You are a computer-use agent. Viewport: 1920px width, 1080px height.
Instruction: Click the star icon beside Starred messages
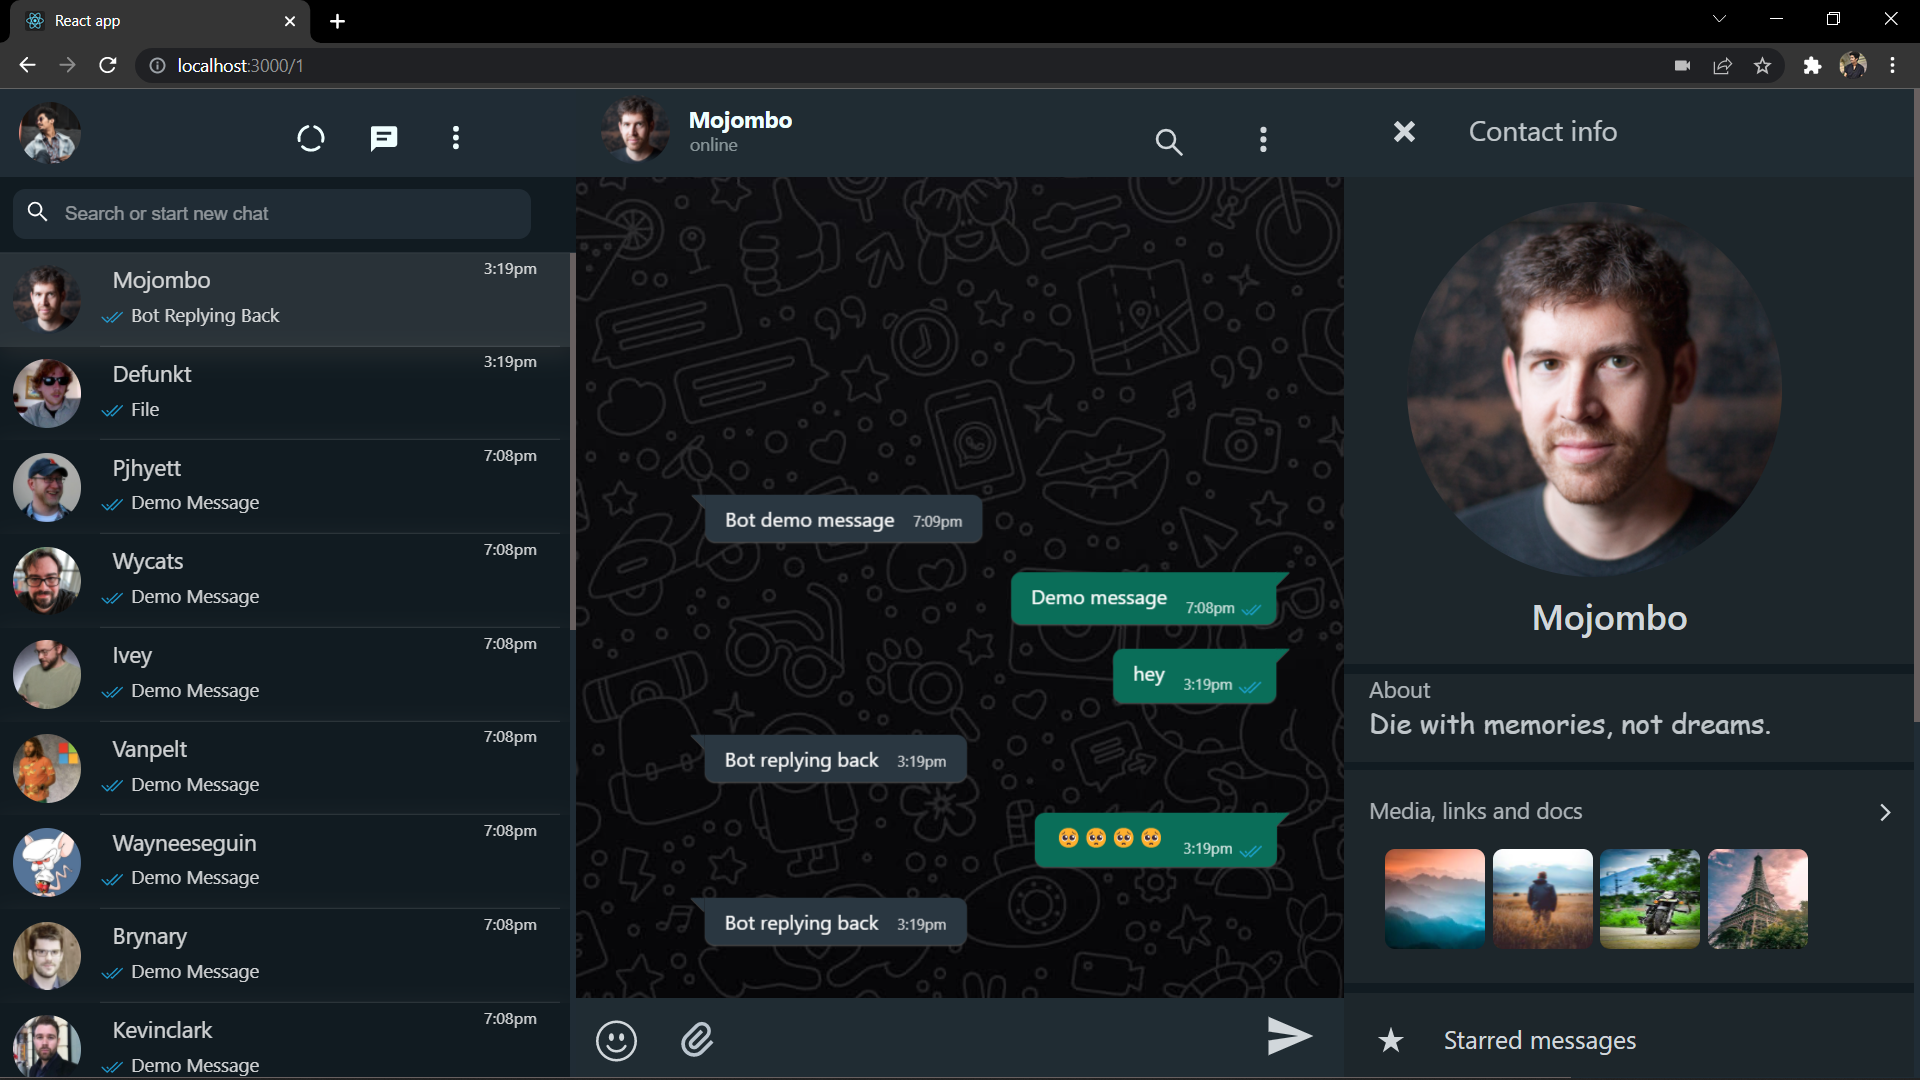1390,1040
